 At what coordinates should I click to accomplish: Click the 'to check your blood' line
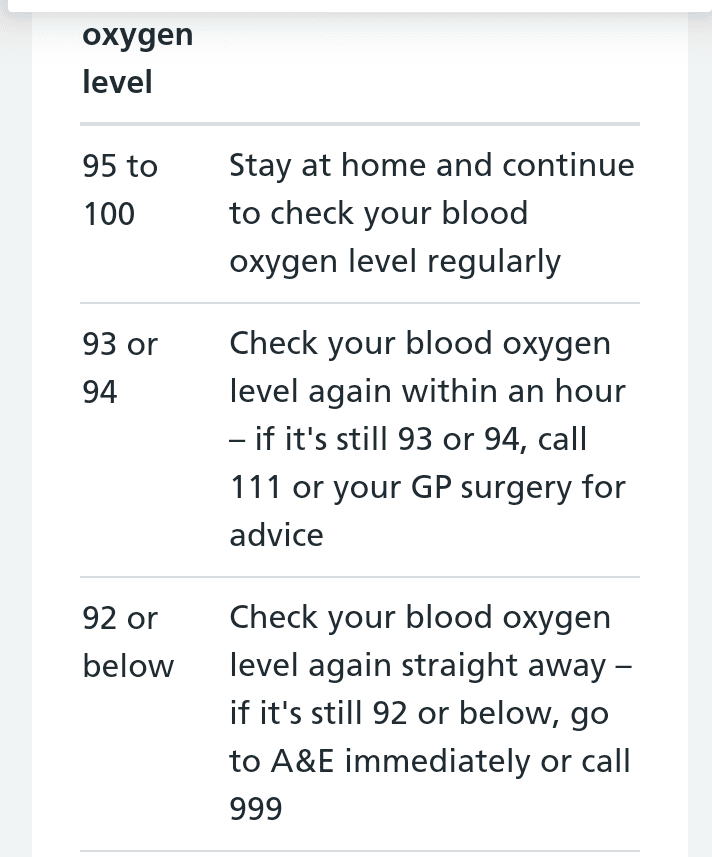pos(379,214)
